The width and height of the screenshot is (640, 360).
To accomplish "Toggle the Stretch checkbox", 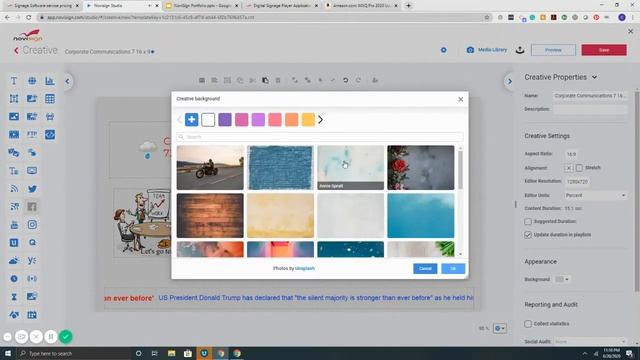I will pyautogui.click(x=579, y=168).
